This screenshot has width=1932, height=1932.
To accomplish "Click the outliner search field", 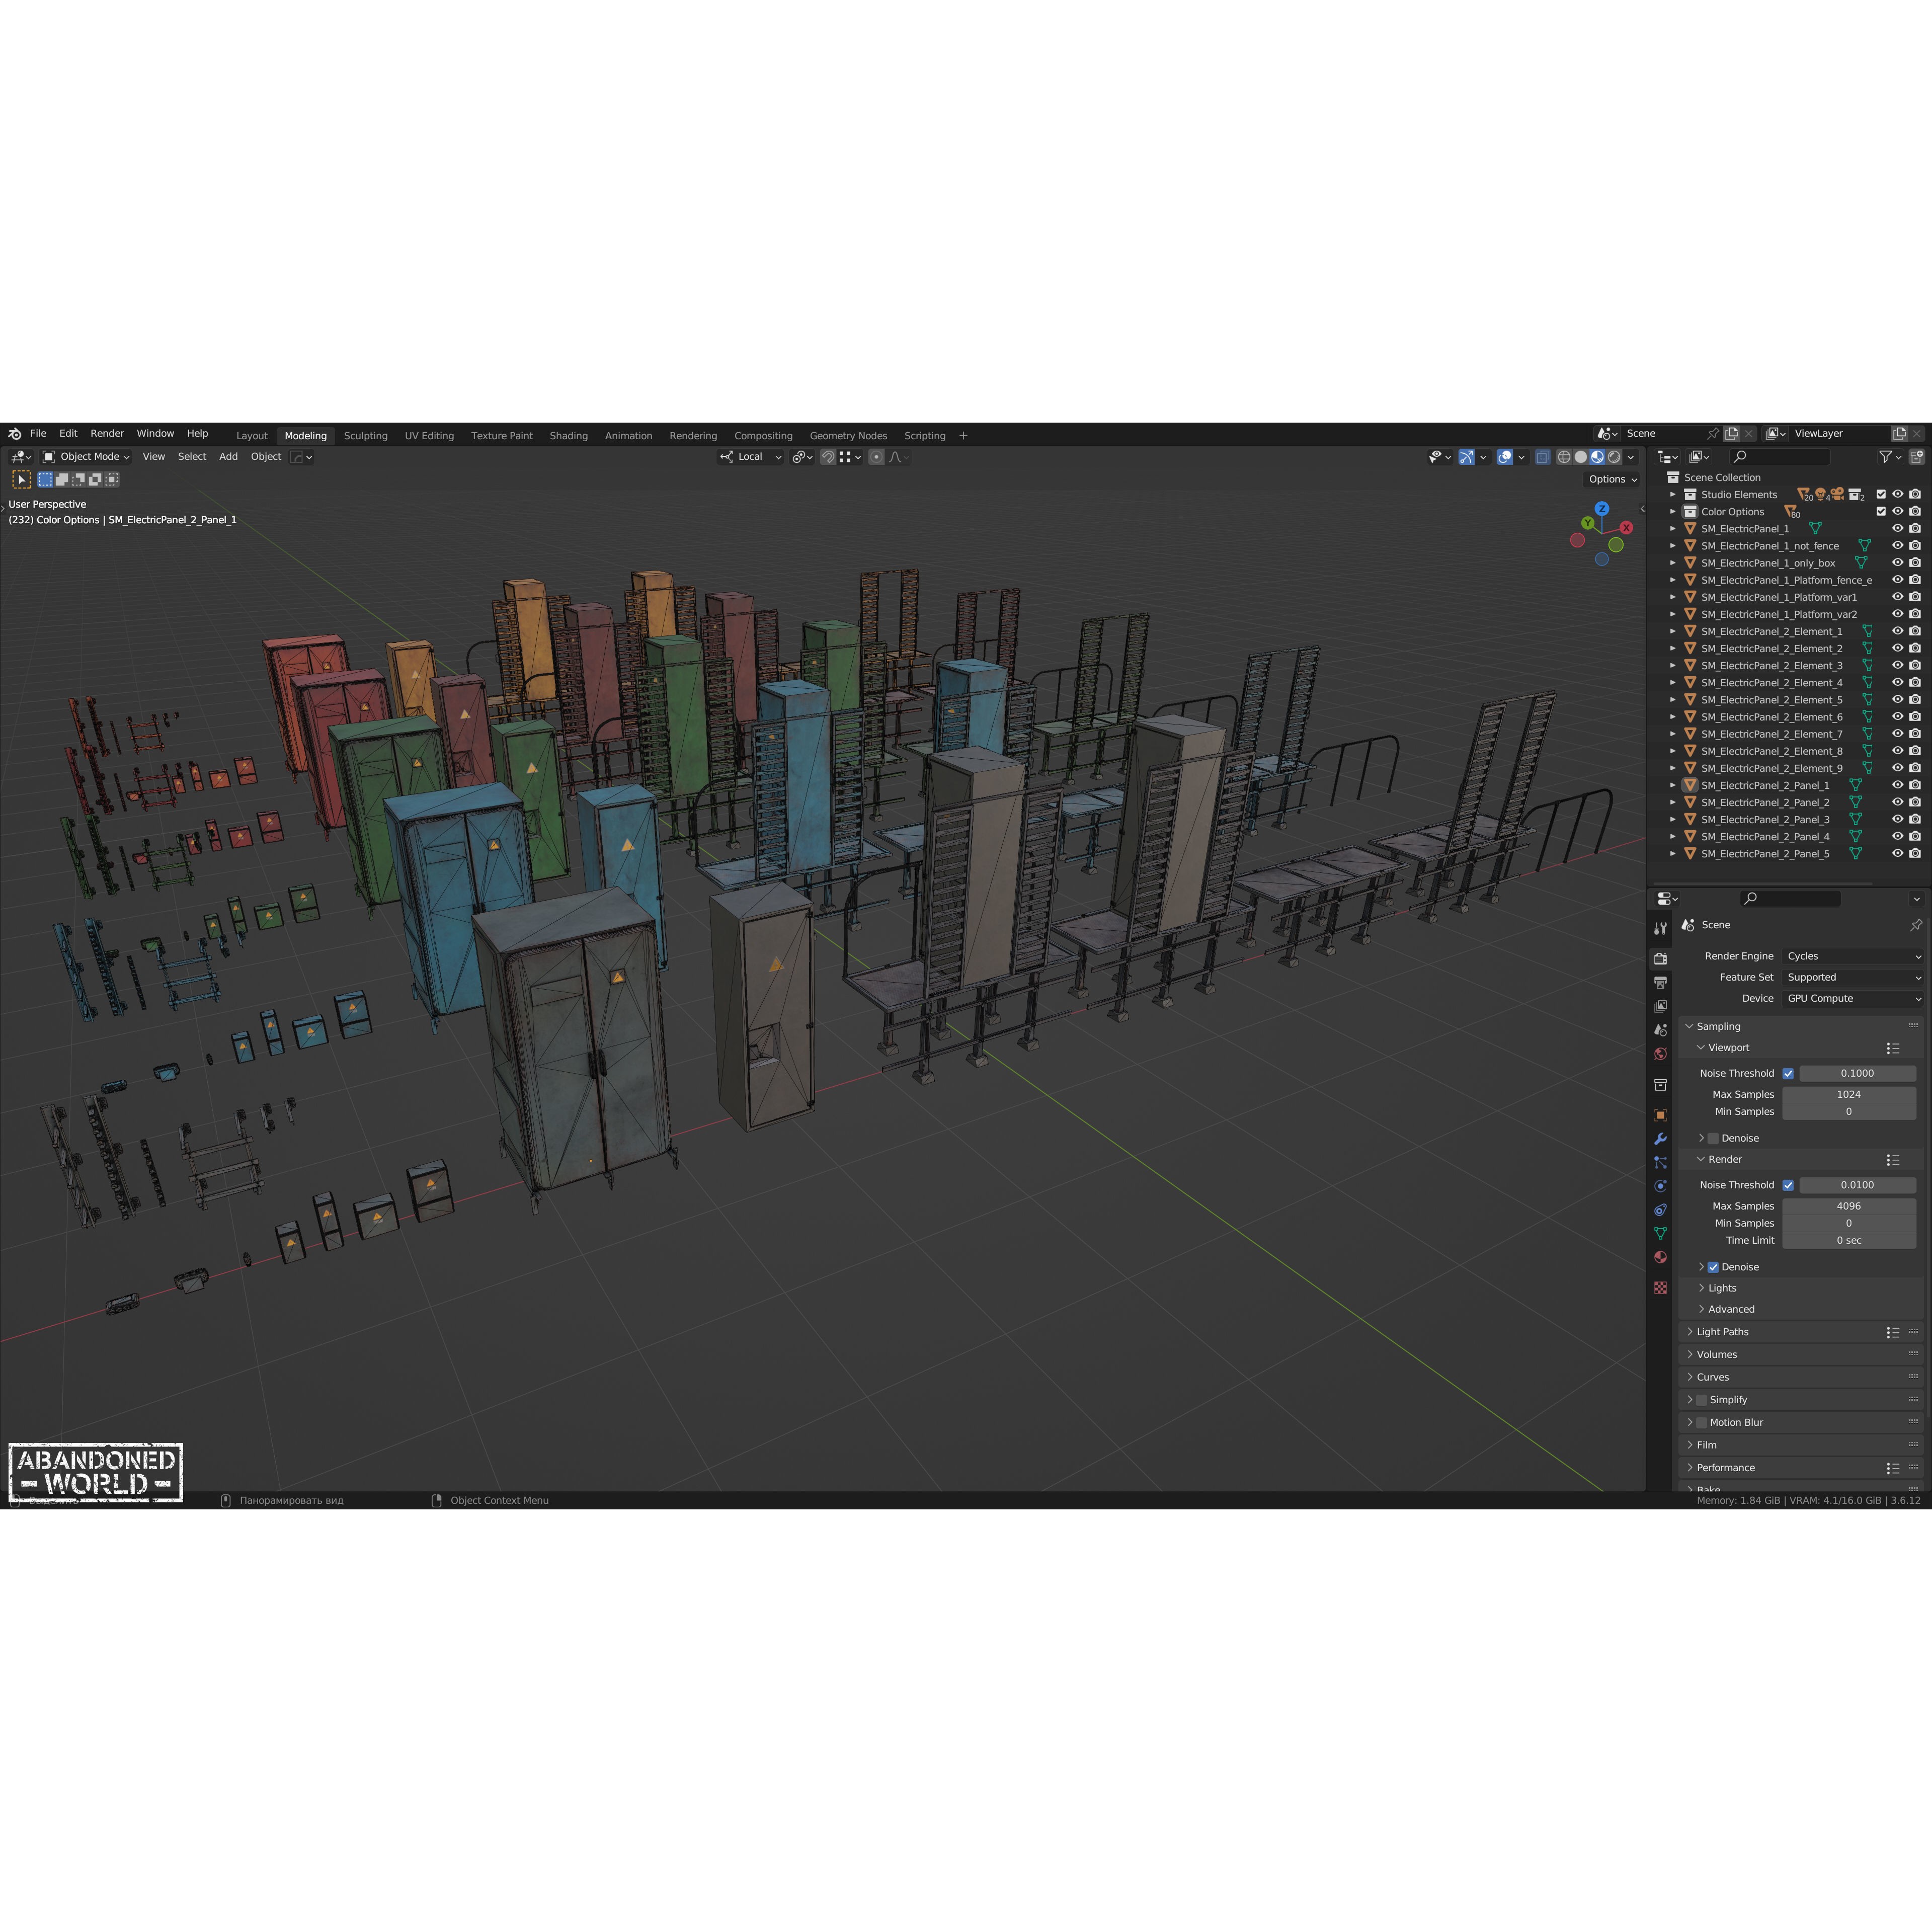I will [x=1780, y=456].
